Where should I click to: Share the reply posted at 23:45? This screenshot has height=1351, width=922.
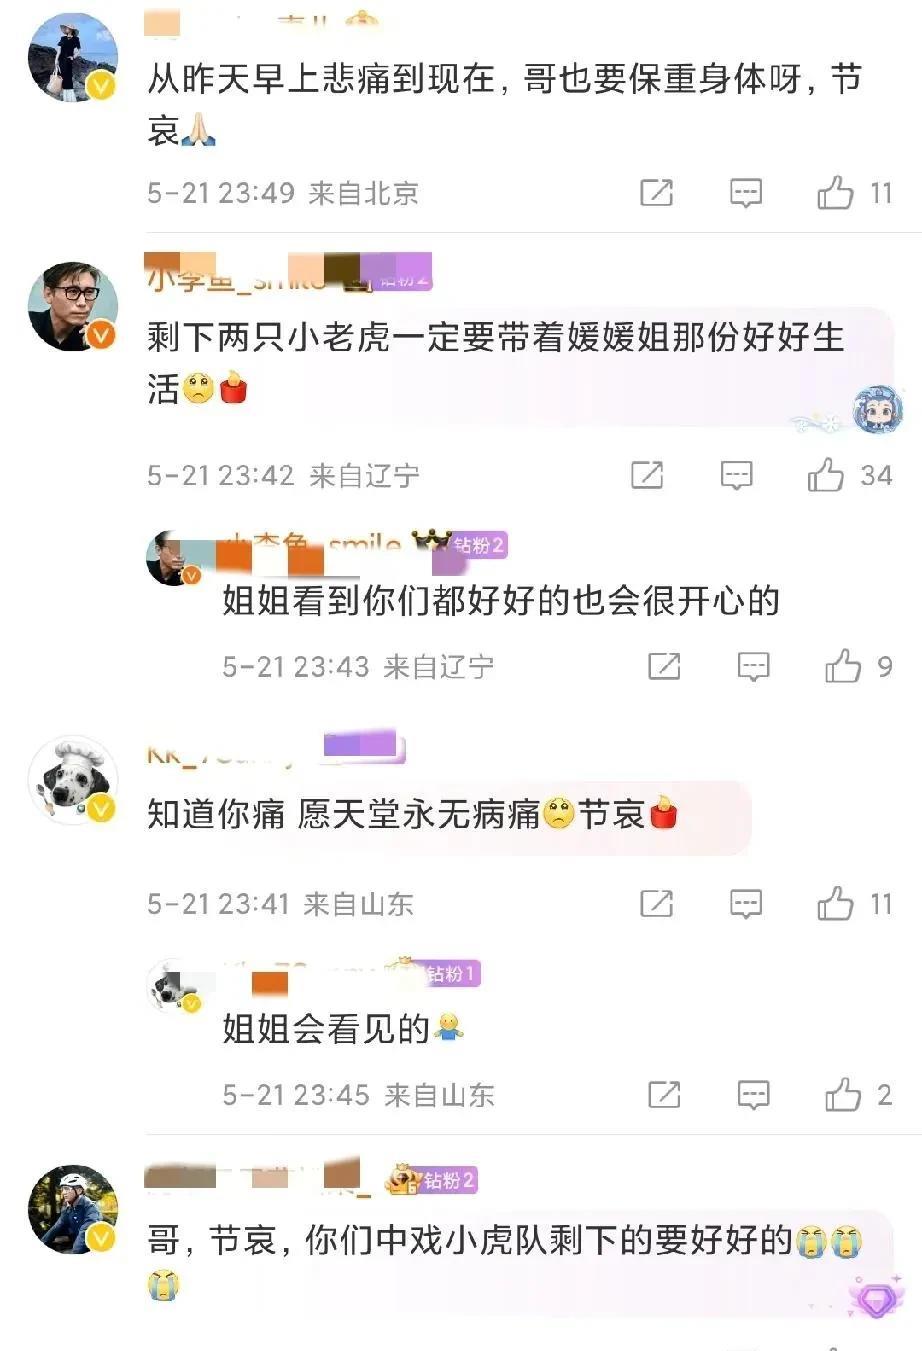(664, 1095)
